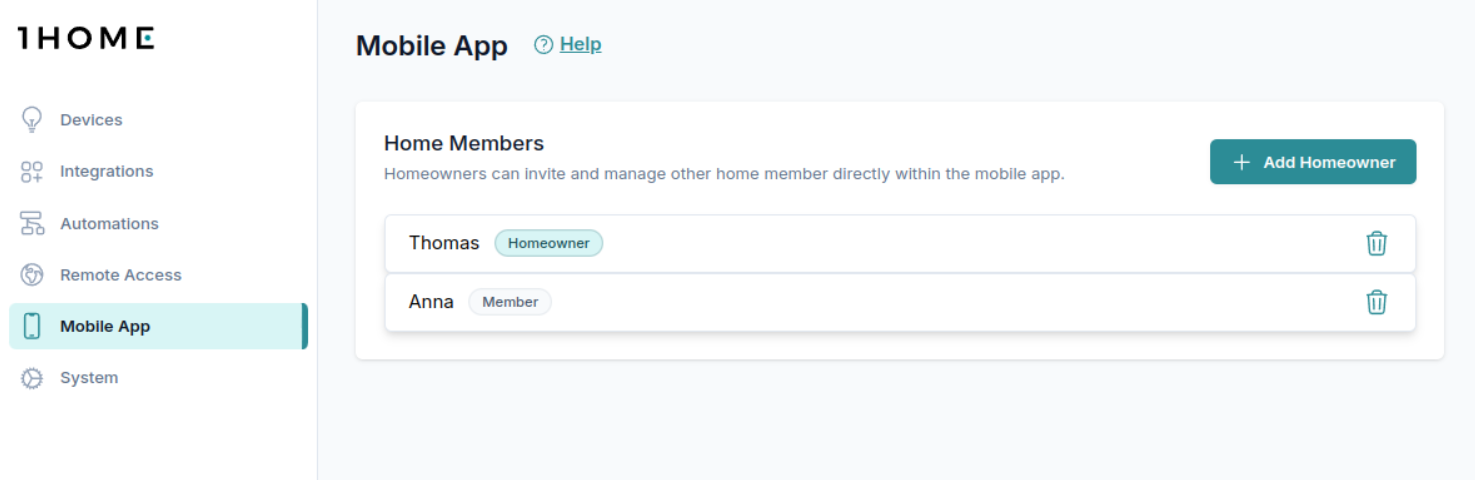
Task: Delete Thomas with the trash icon
Action: [x=1376, y=243]
